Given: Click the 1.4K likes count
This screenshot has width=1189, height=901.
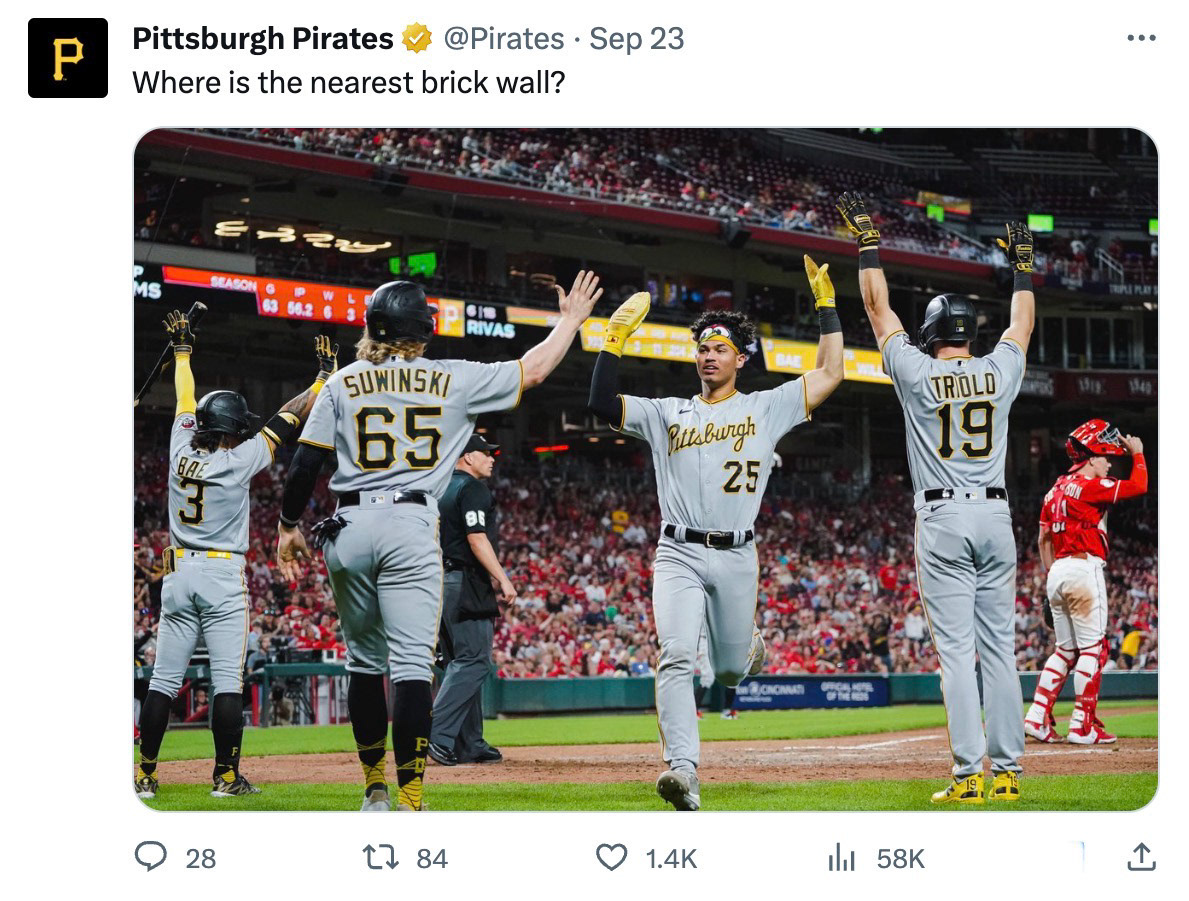Looking at the screenshot, I should 671,859.
